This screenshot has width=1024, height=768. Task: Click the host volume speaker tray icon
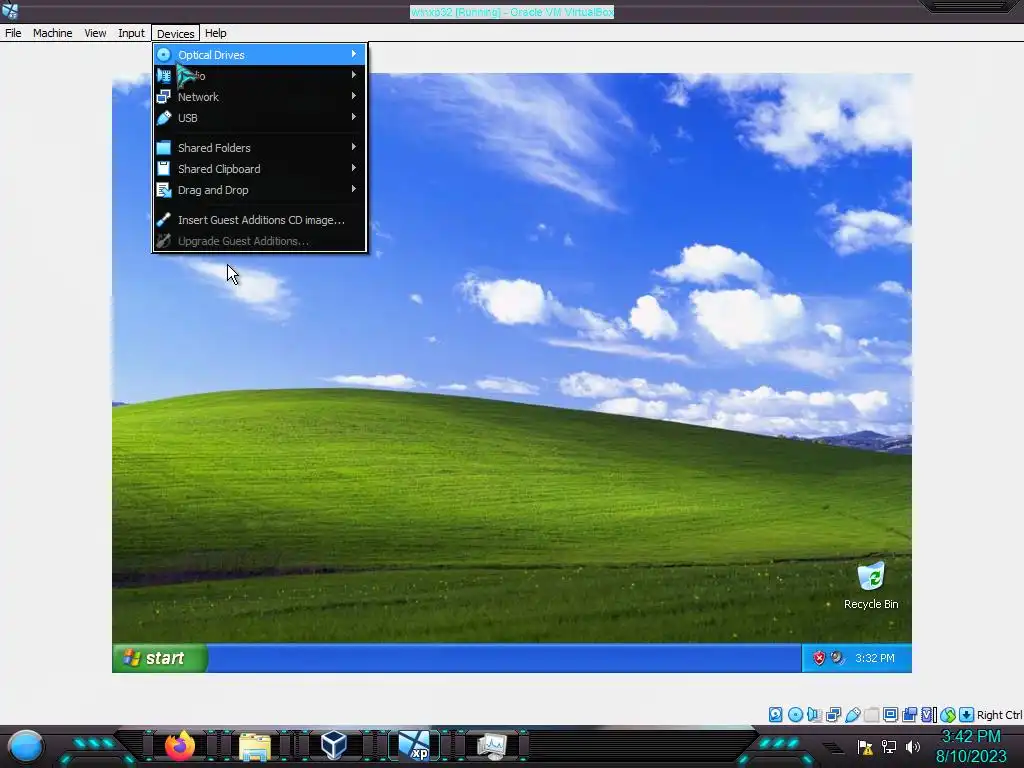[x=913, y=747]
